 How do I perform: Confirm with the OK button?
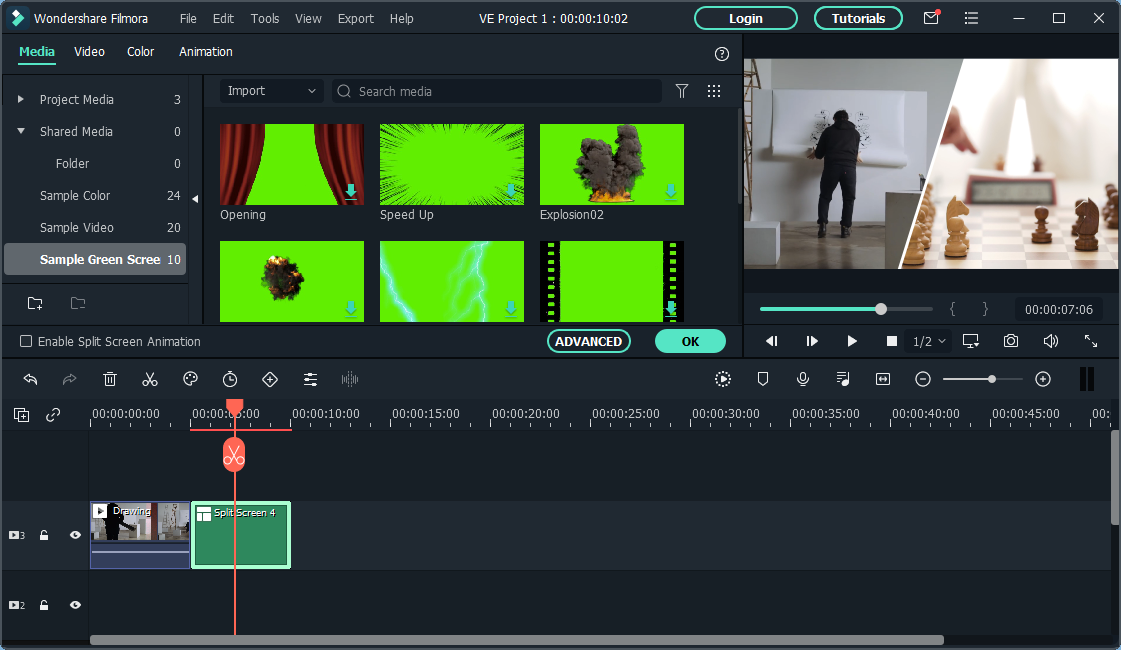(690, 341)
